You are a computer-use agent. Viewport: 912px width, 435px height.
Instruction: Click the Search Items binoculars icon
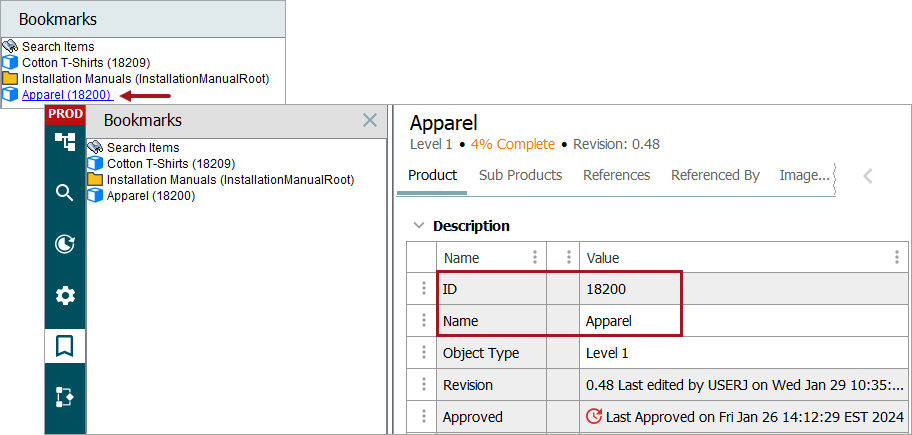click(95, 148)
